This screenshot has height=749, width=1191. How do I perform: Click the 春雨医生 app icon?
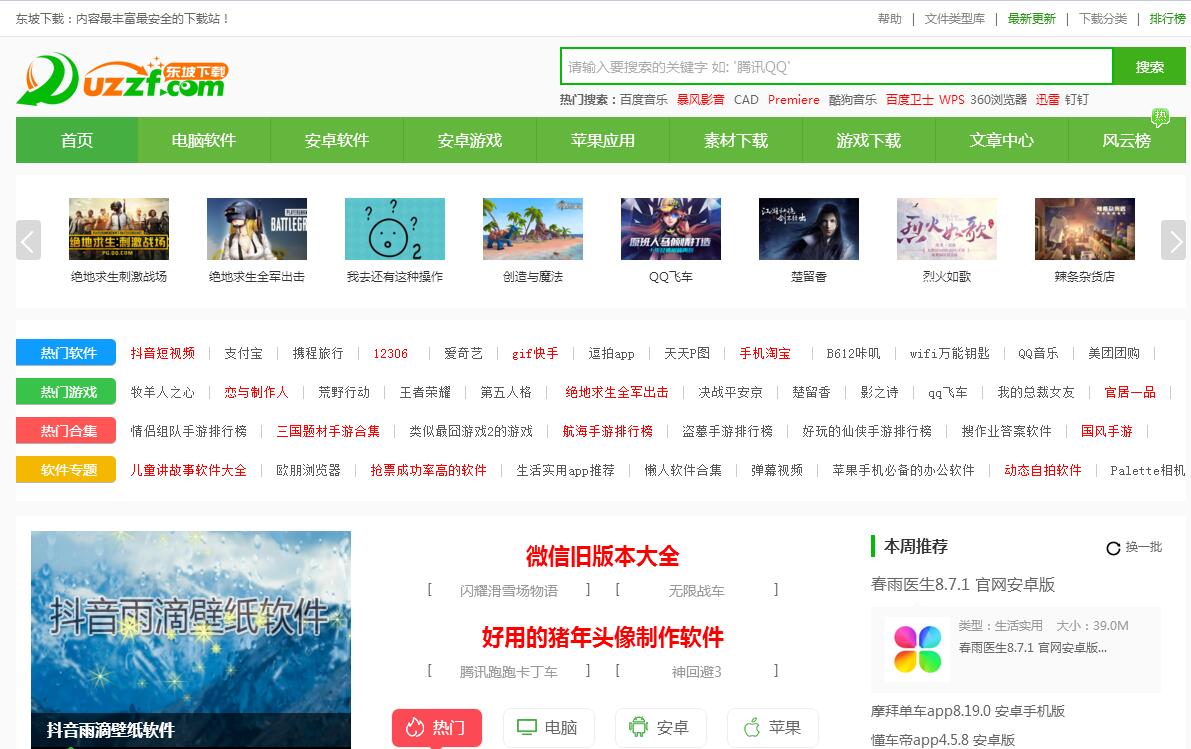[x=917, y=649]
